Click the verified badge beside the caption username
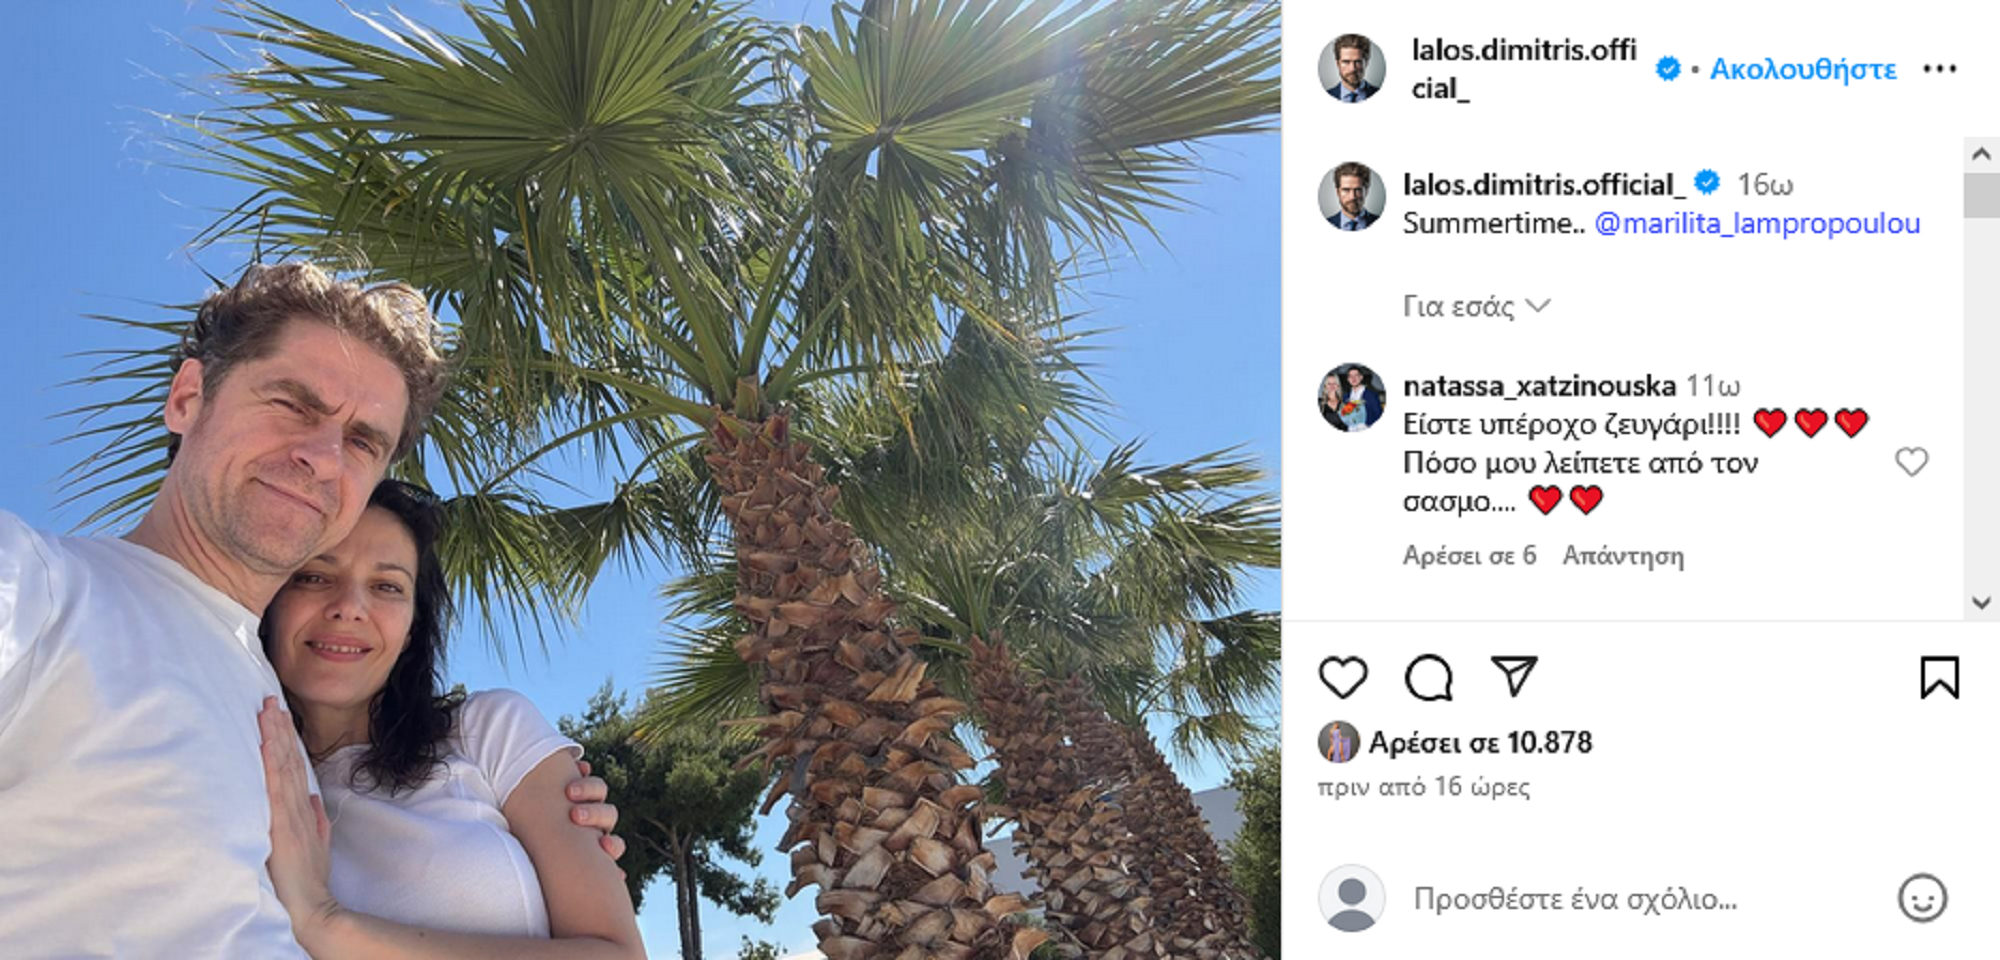 (x=1707, y=183)
